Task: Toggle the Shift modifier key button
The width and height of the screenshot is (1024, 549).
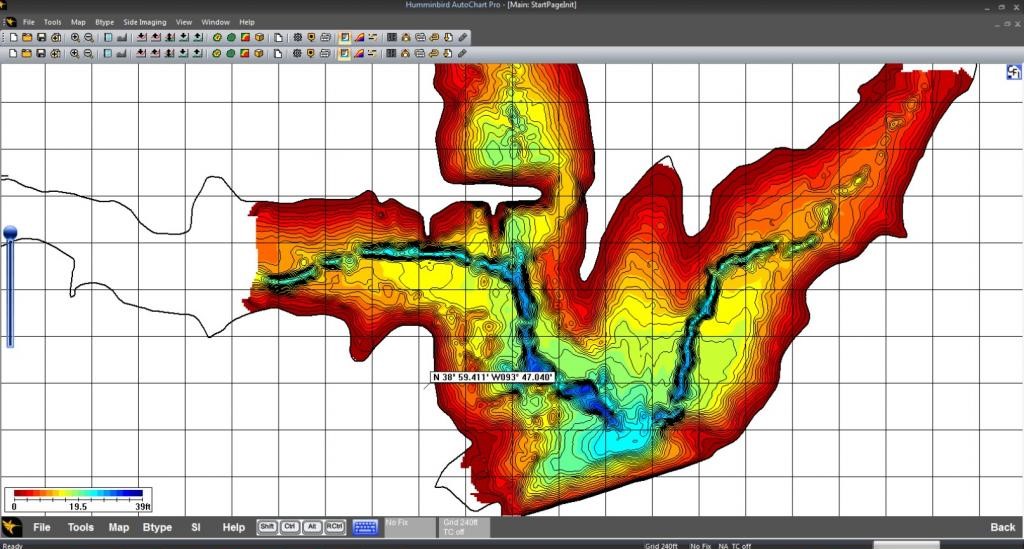Action: (x=267, y=527)
